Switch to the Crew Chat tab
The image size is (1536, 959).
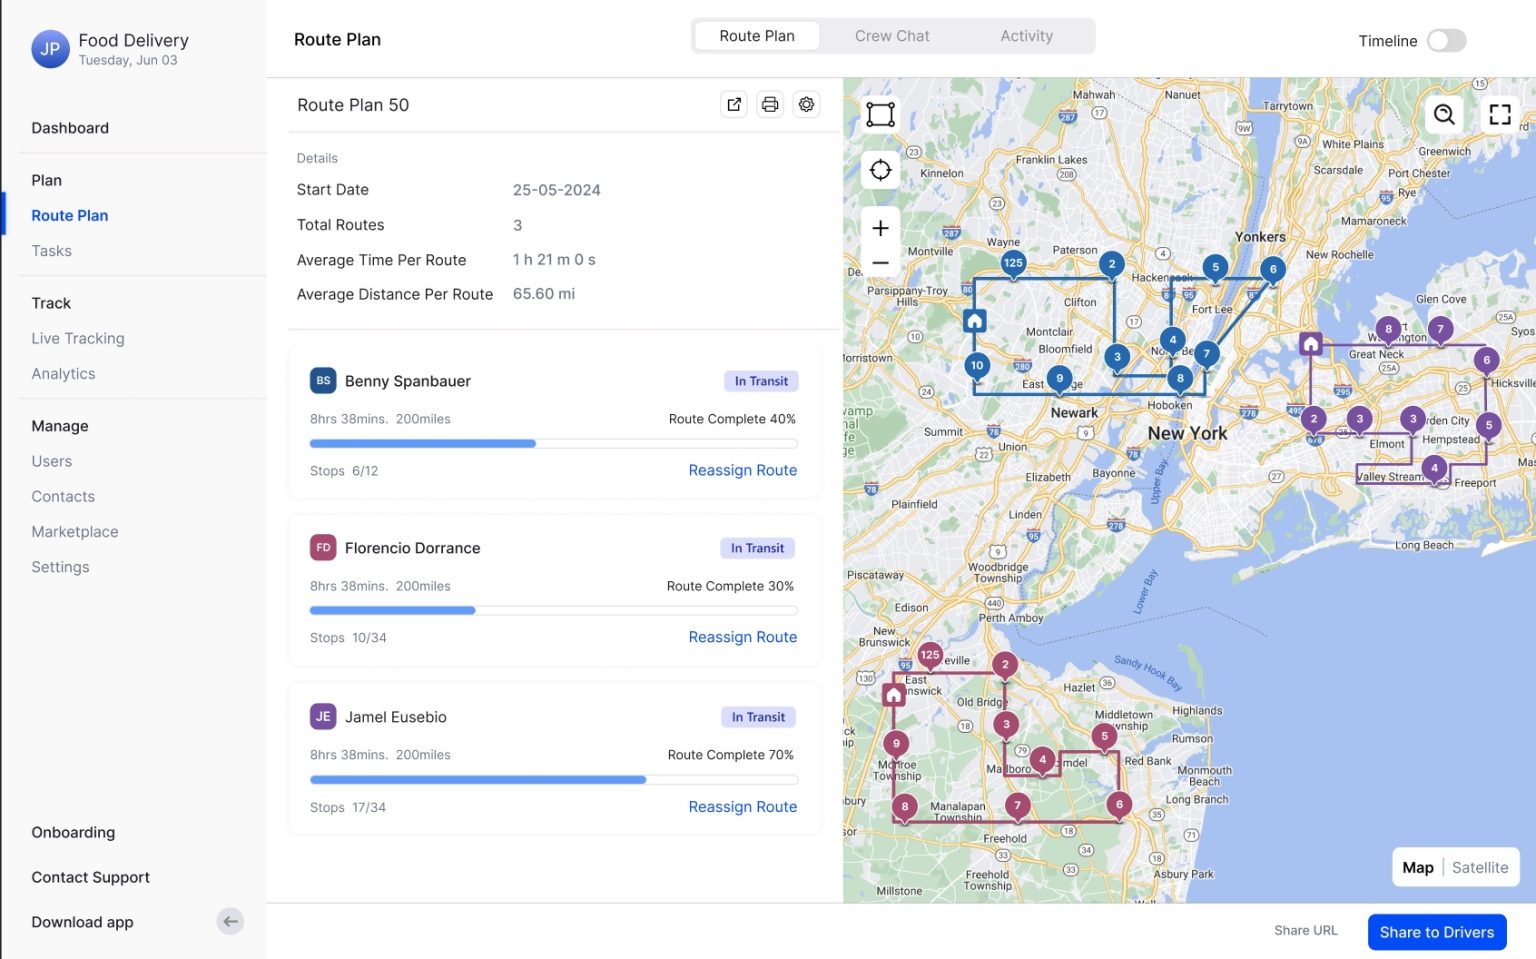tap(891, 35)
